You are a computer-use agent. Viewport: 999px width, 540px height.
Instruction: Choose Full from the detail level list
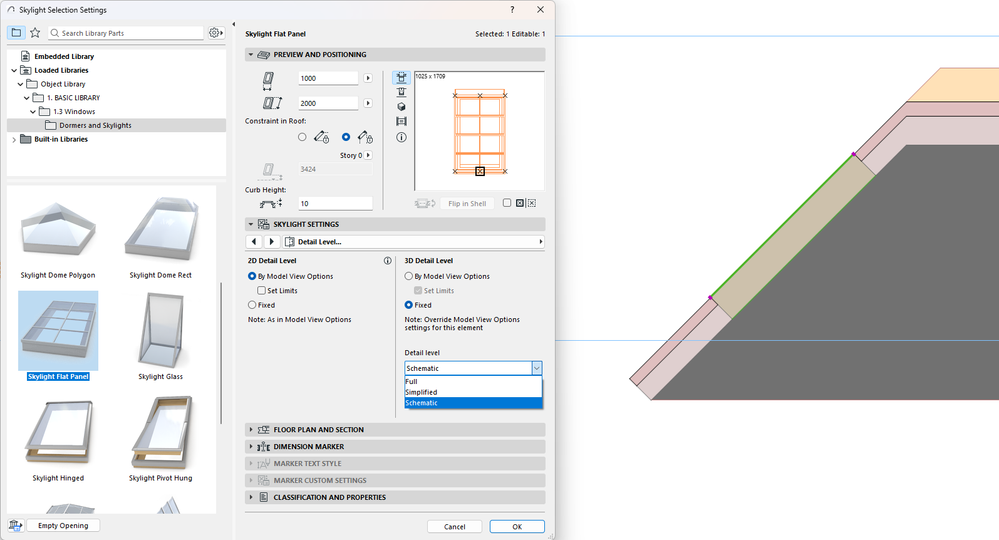tap(412, 381)
